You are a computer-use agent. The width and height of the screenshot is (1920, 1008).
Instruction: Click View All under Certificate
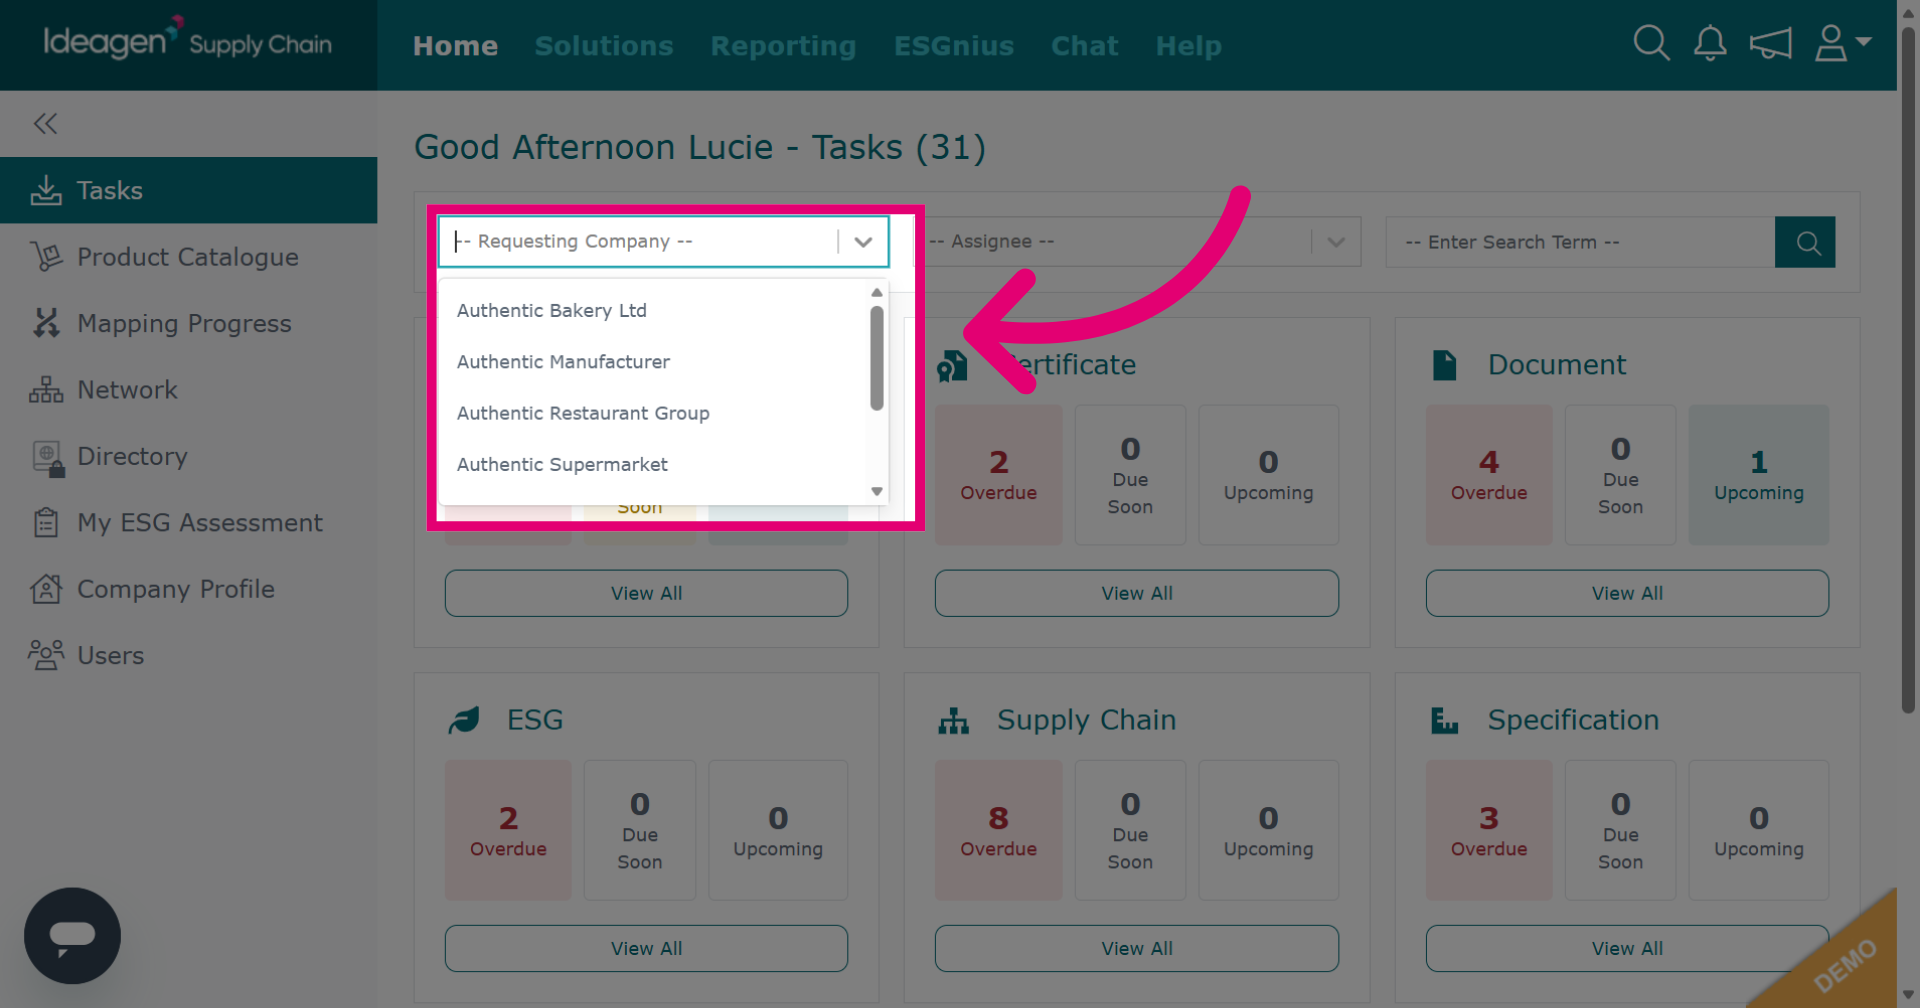(1137, 593)
